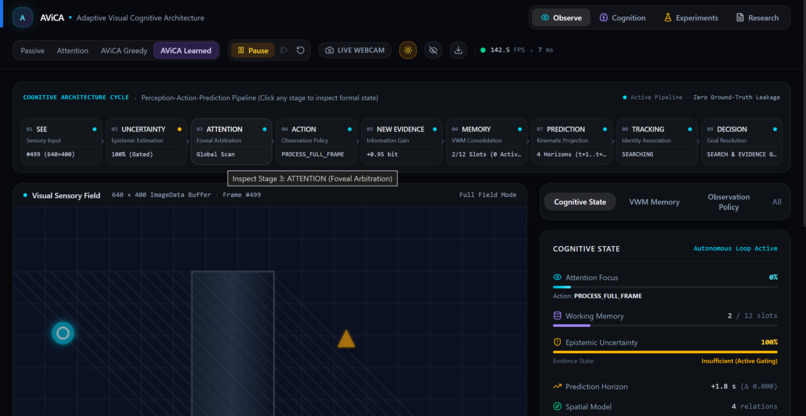Enable the LIVE WEBCAM input
Image resolution: width=806 pixels, height=416 pixels.
(x=355, y=50)
